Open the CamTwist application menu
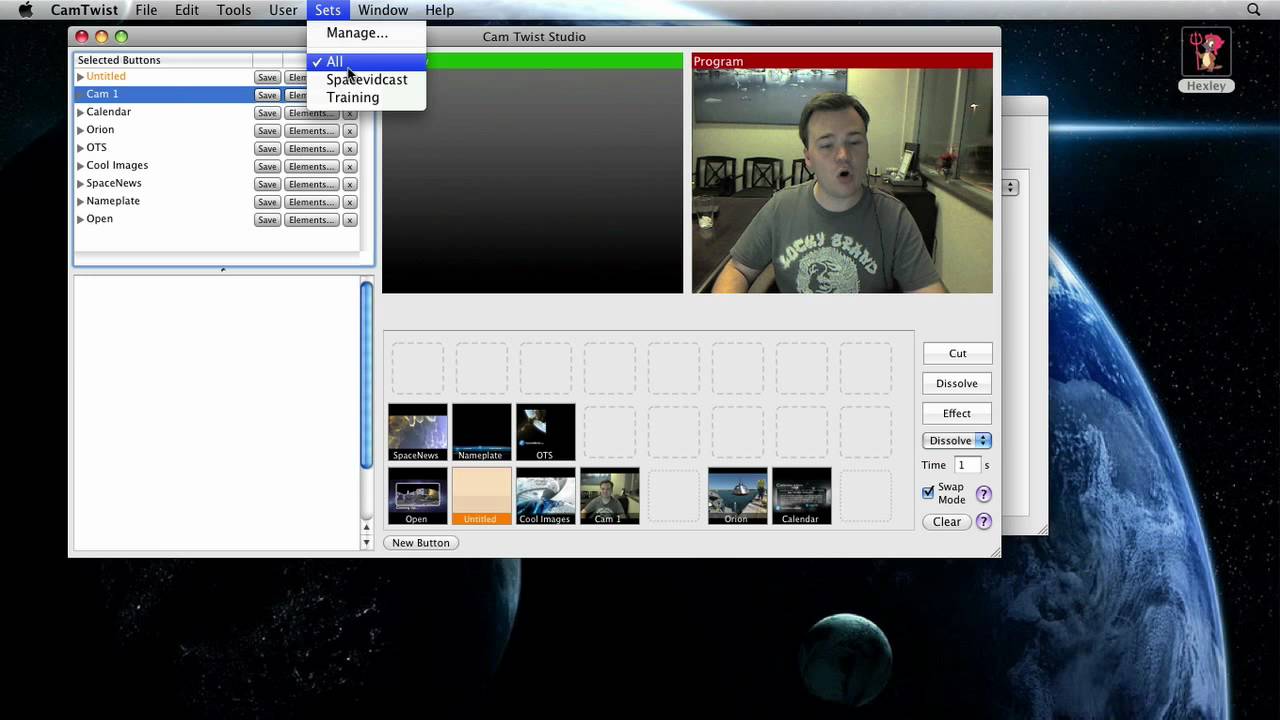 click(84, 10)
